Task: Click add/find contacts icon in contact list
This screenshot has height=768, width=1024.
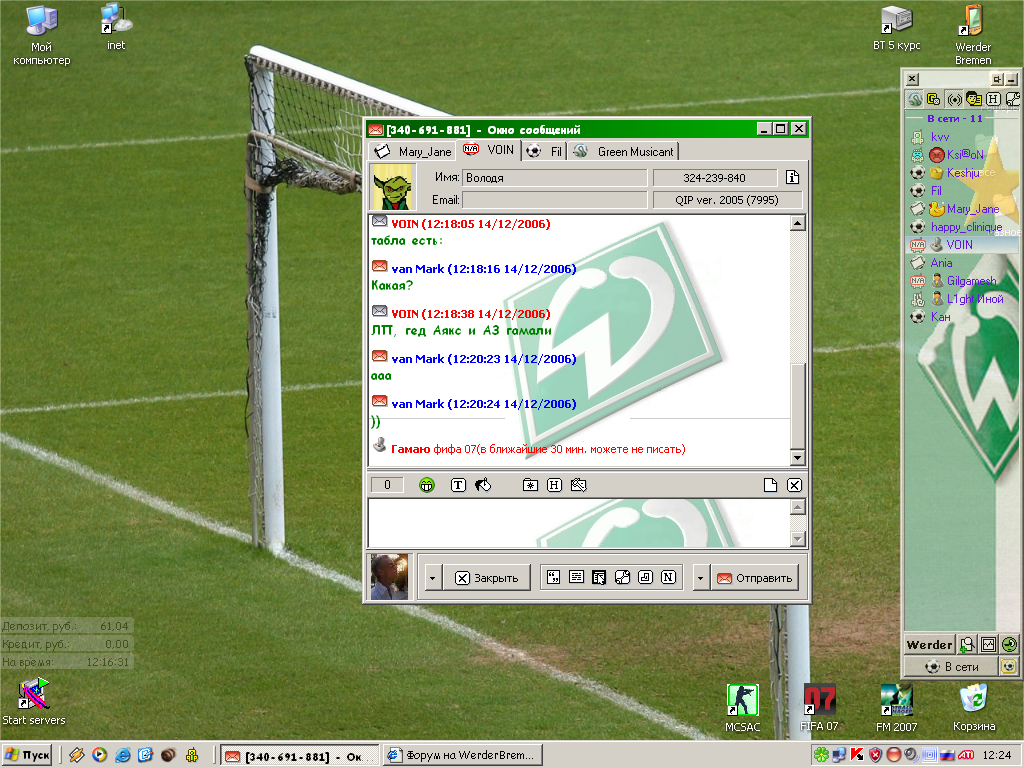Action: tap(967, 644)
